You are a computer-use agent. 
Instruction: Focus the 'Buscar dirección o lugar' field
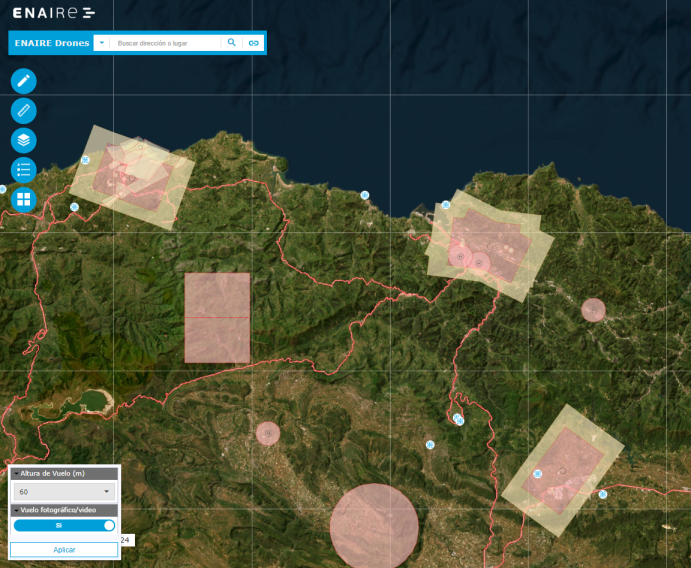(167, 43)
